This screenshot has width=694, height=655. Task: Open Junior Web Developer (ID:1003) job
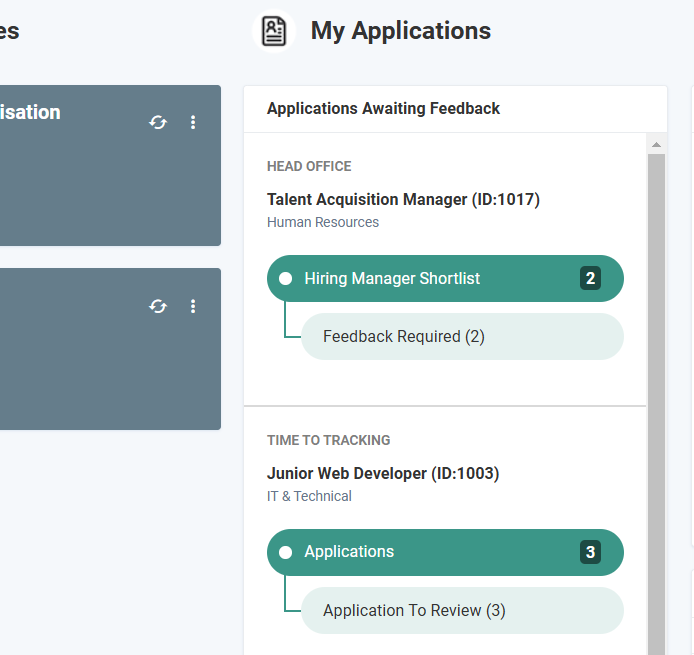(x=383, y=474)
